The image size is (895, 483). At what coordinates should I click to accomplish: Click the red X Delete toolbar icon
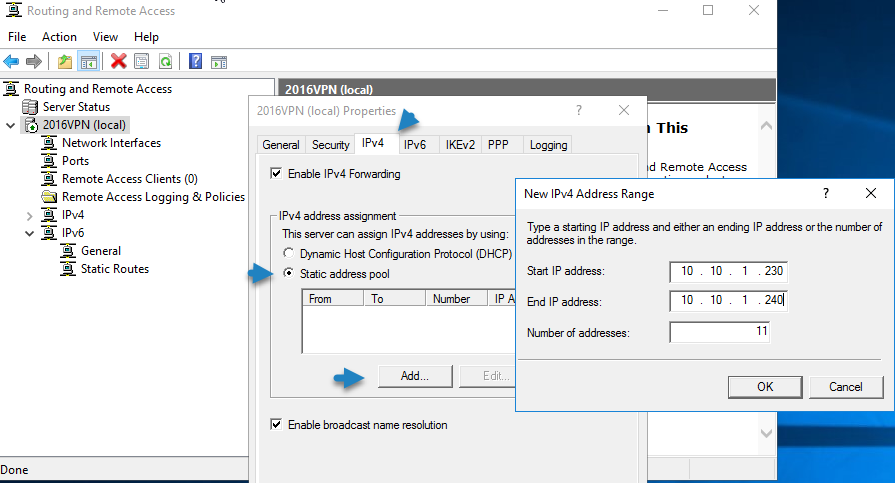click(x=118, y=61)
